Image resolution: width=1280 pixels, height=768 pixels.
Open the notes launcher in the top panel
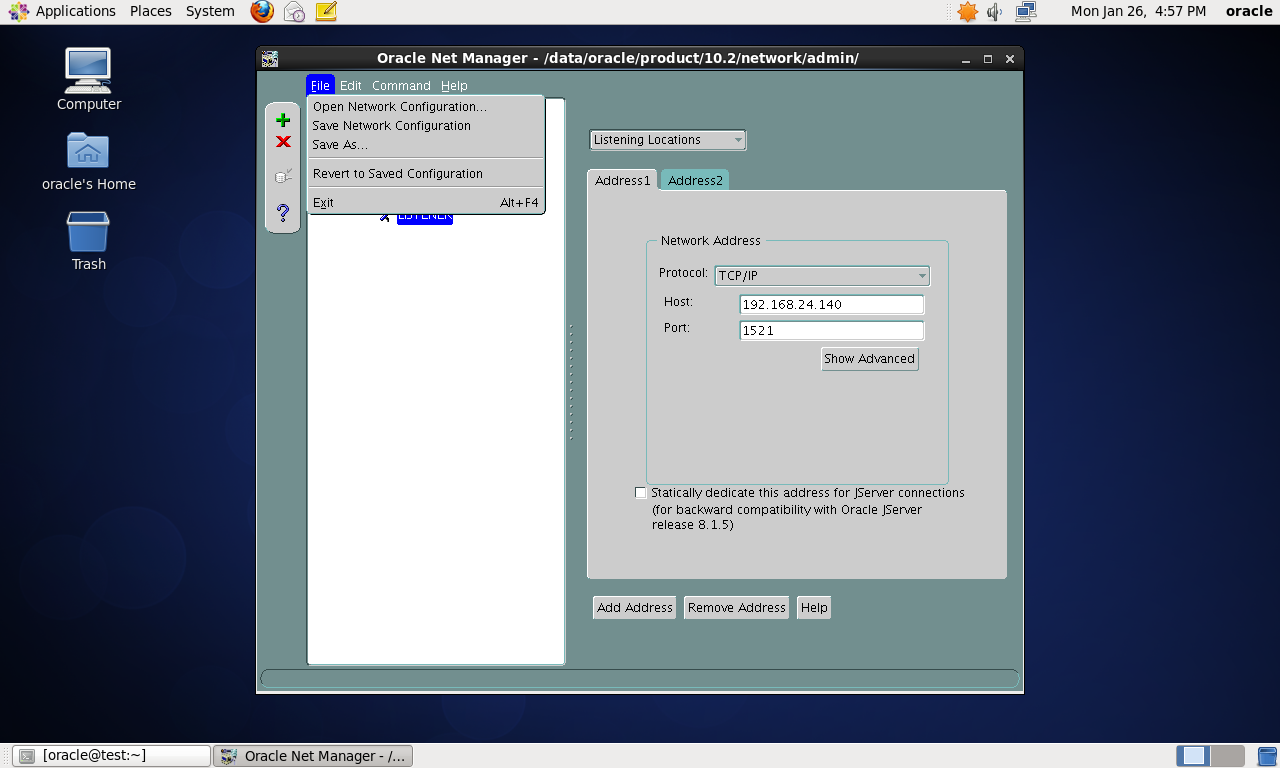click(x=326, y=11)
